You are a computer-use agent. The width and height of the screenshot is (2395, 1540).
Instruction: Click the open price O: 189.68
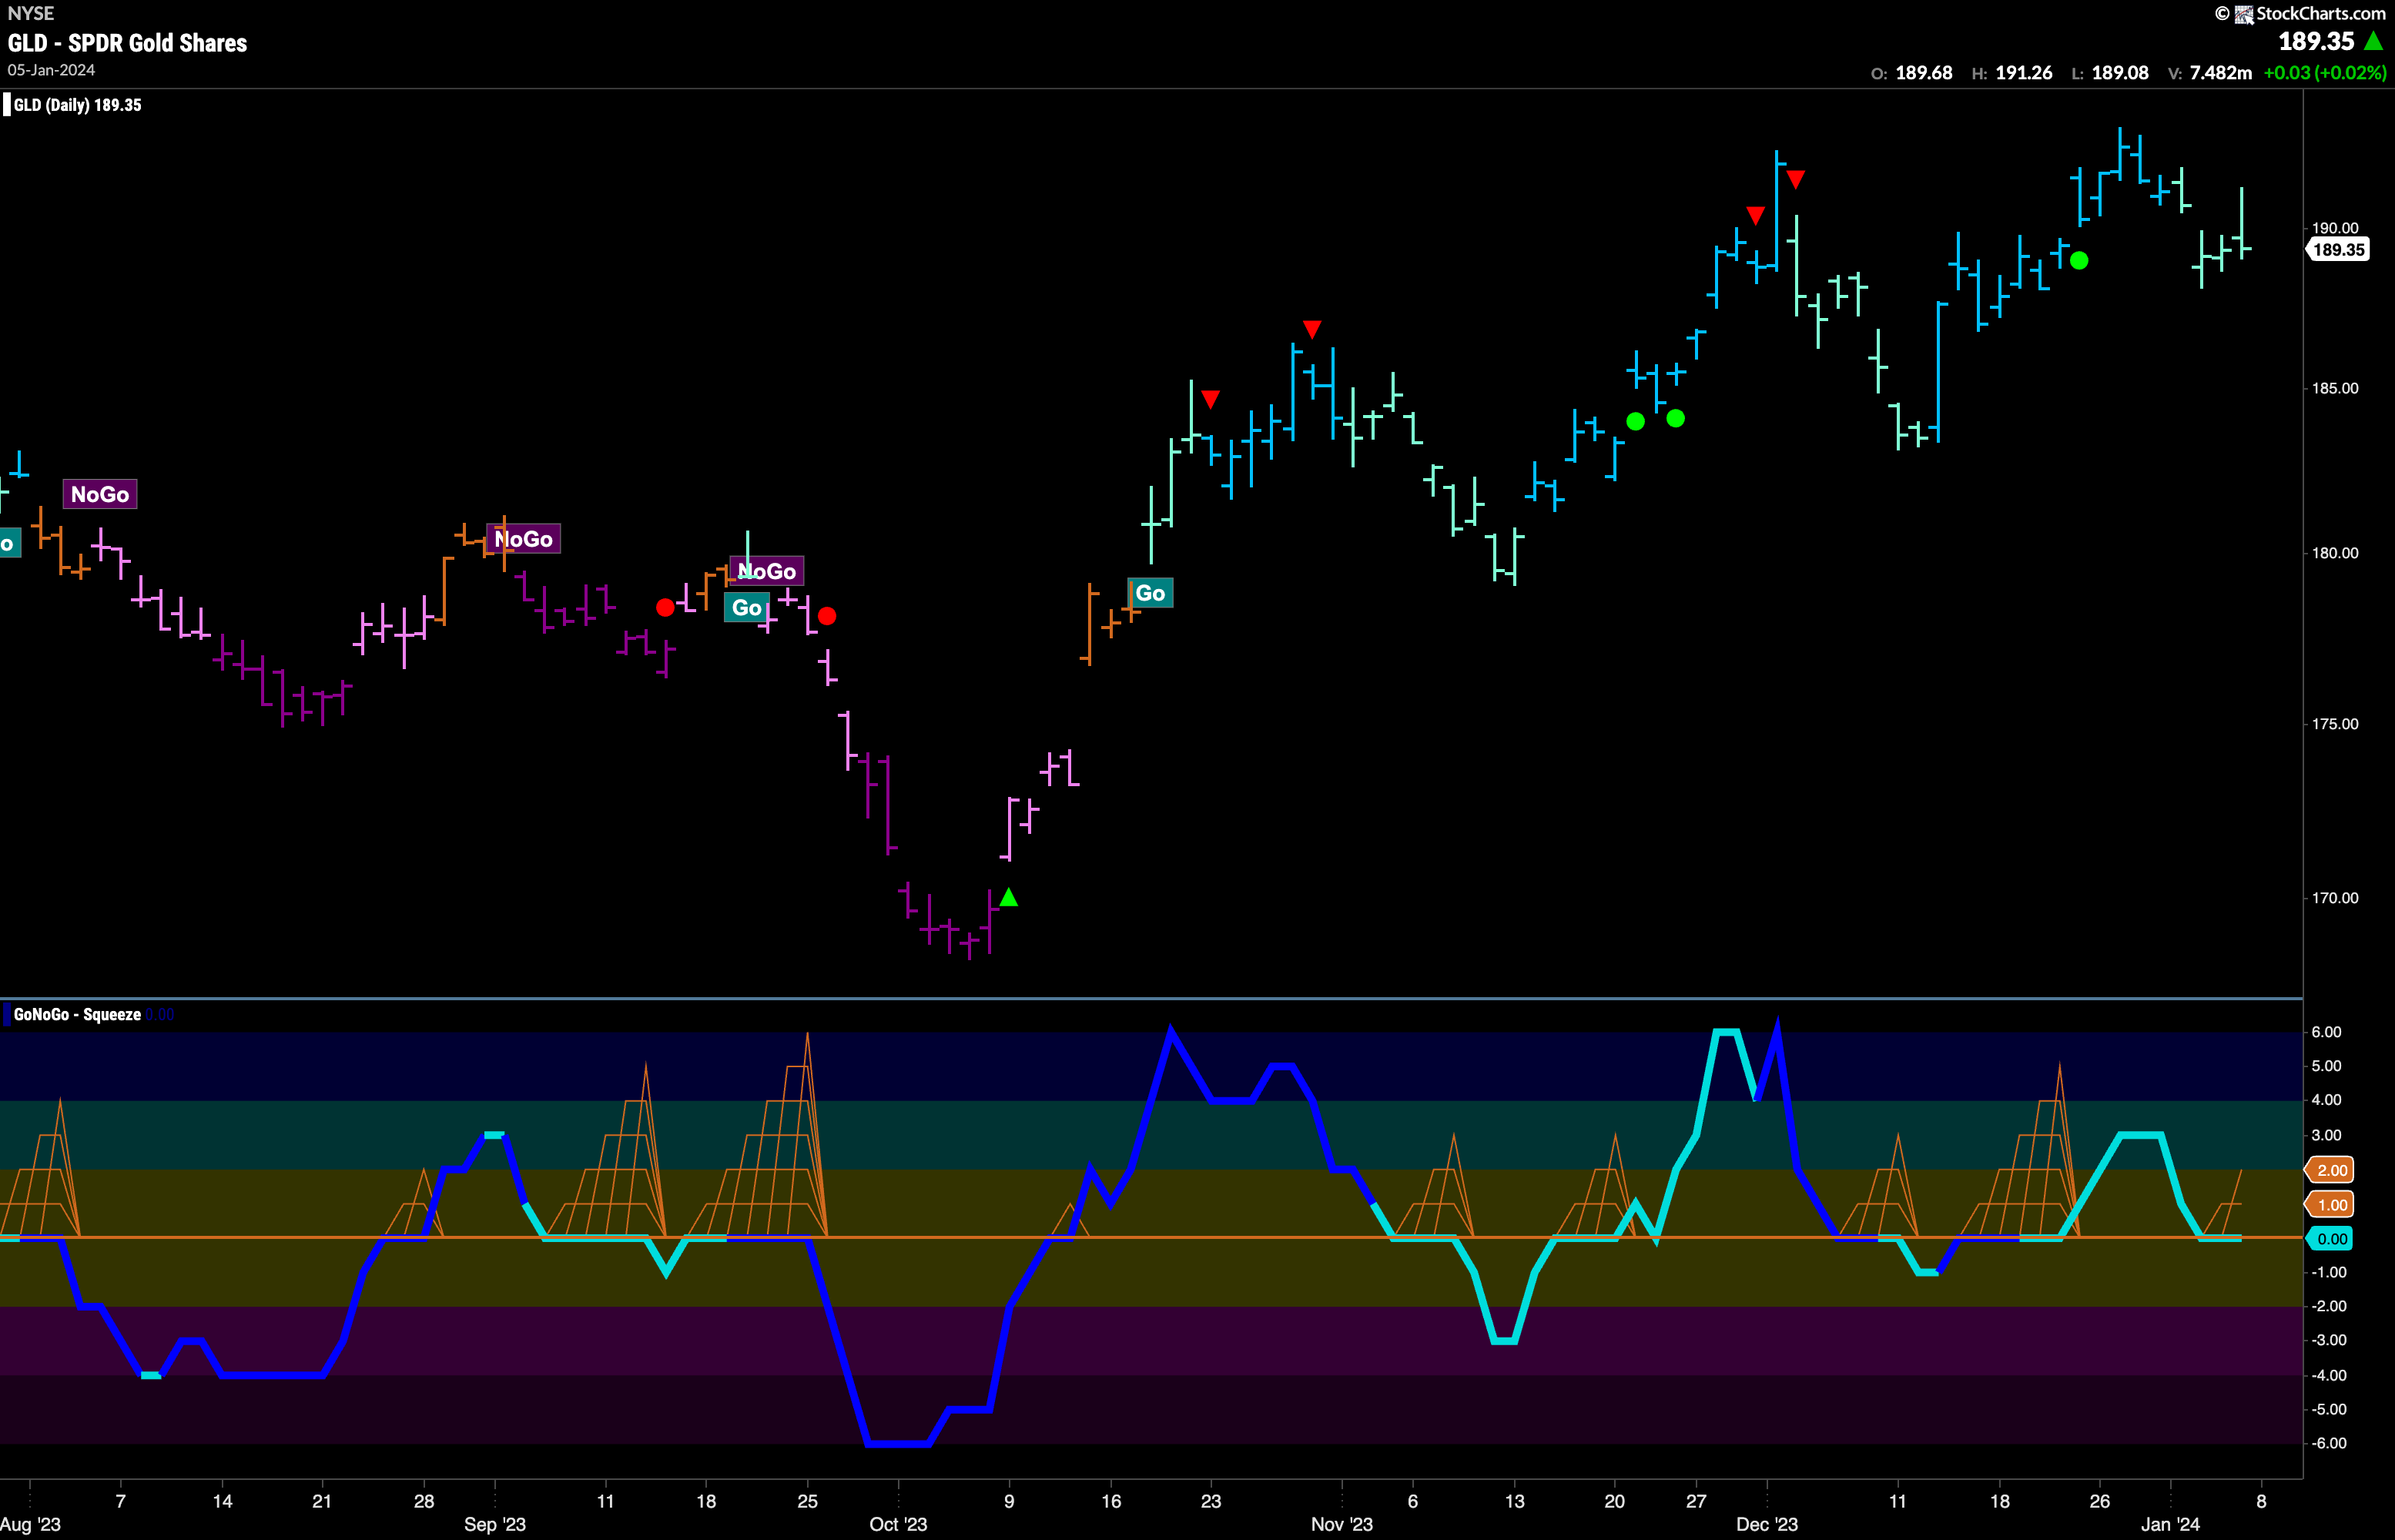[1911, 73]
